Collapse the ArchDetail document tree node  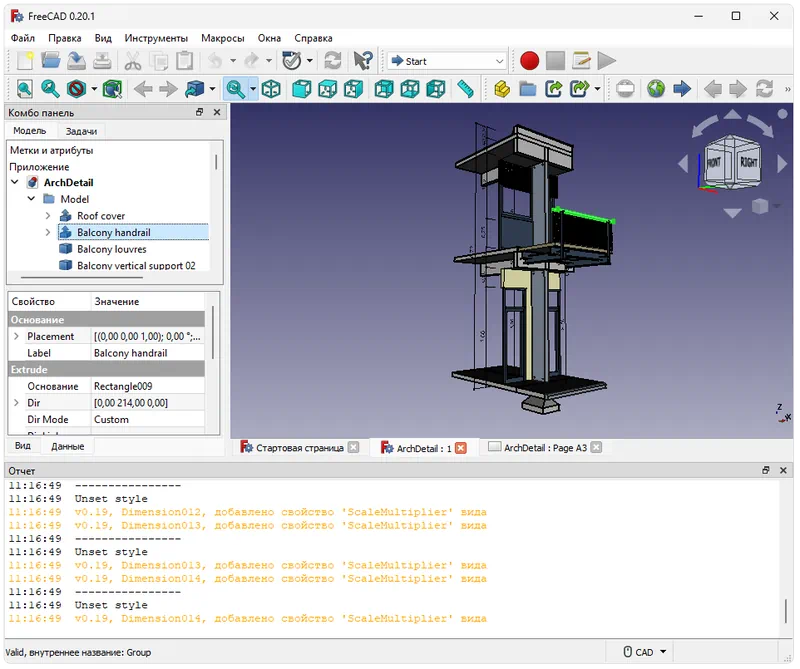[x=15, y=182]
